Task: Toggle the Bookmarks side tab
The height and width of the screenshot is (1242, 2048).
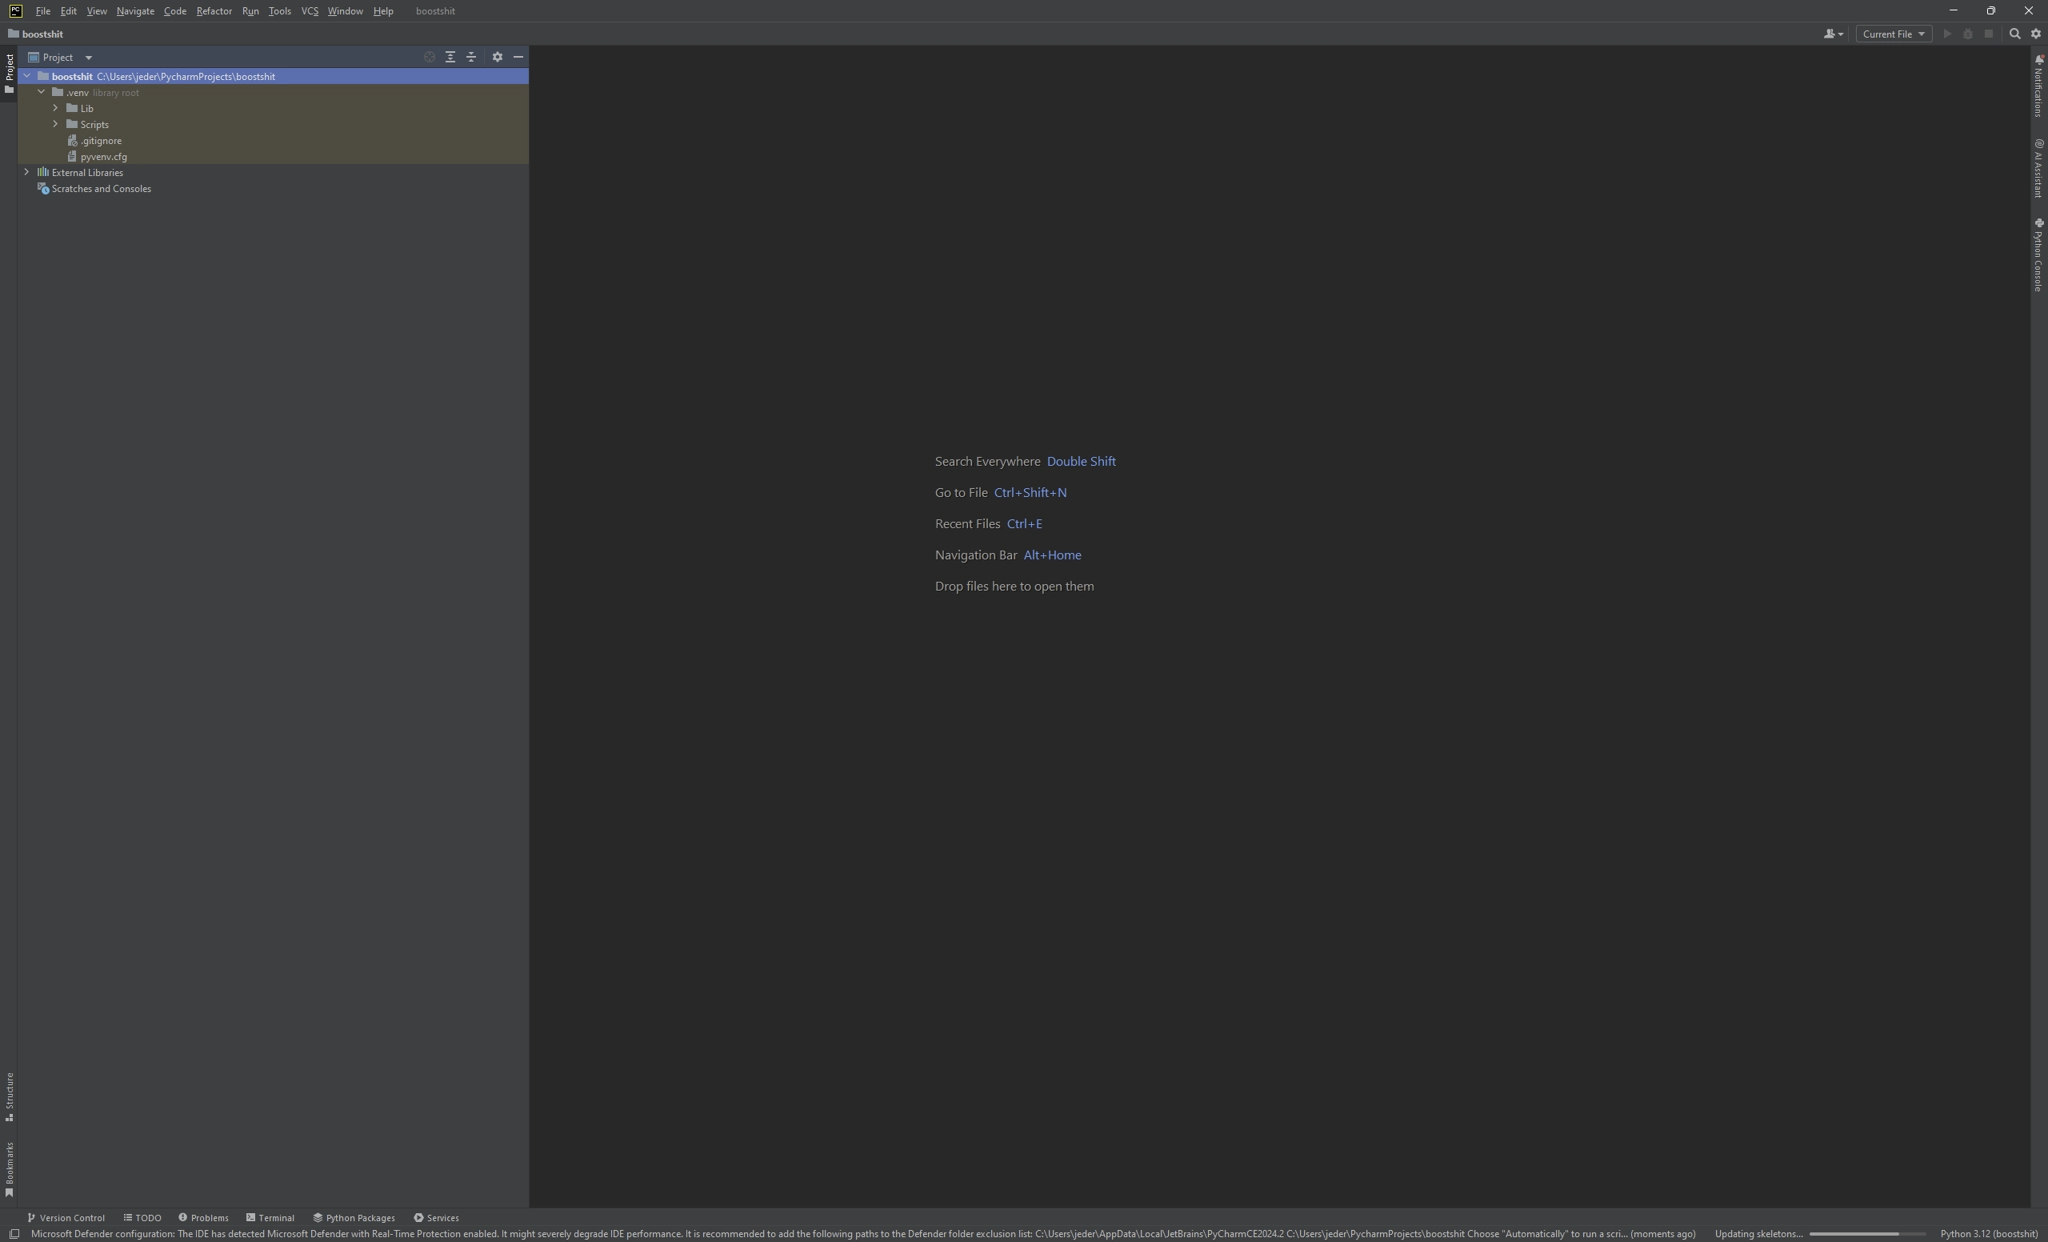Action: click(9, 1169)
